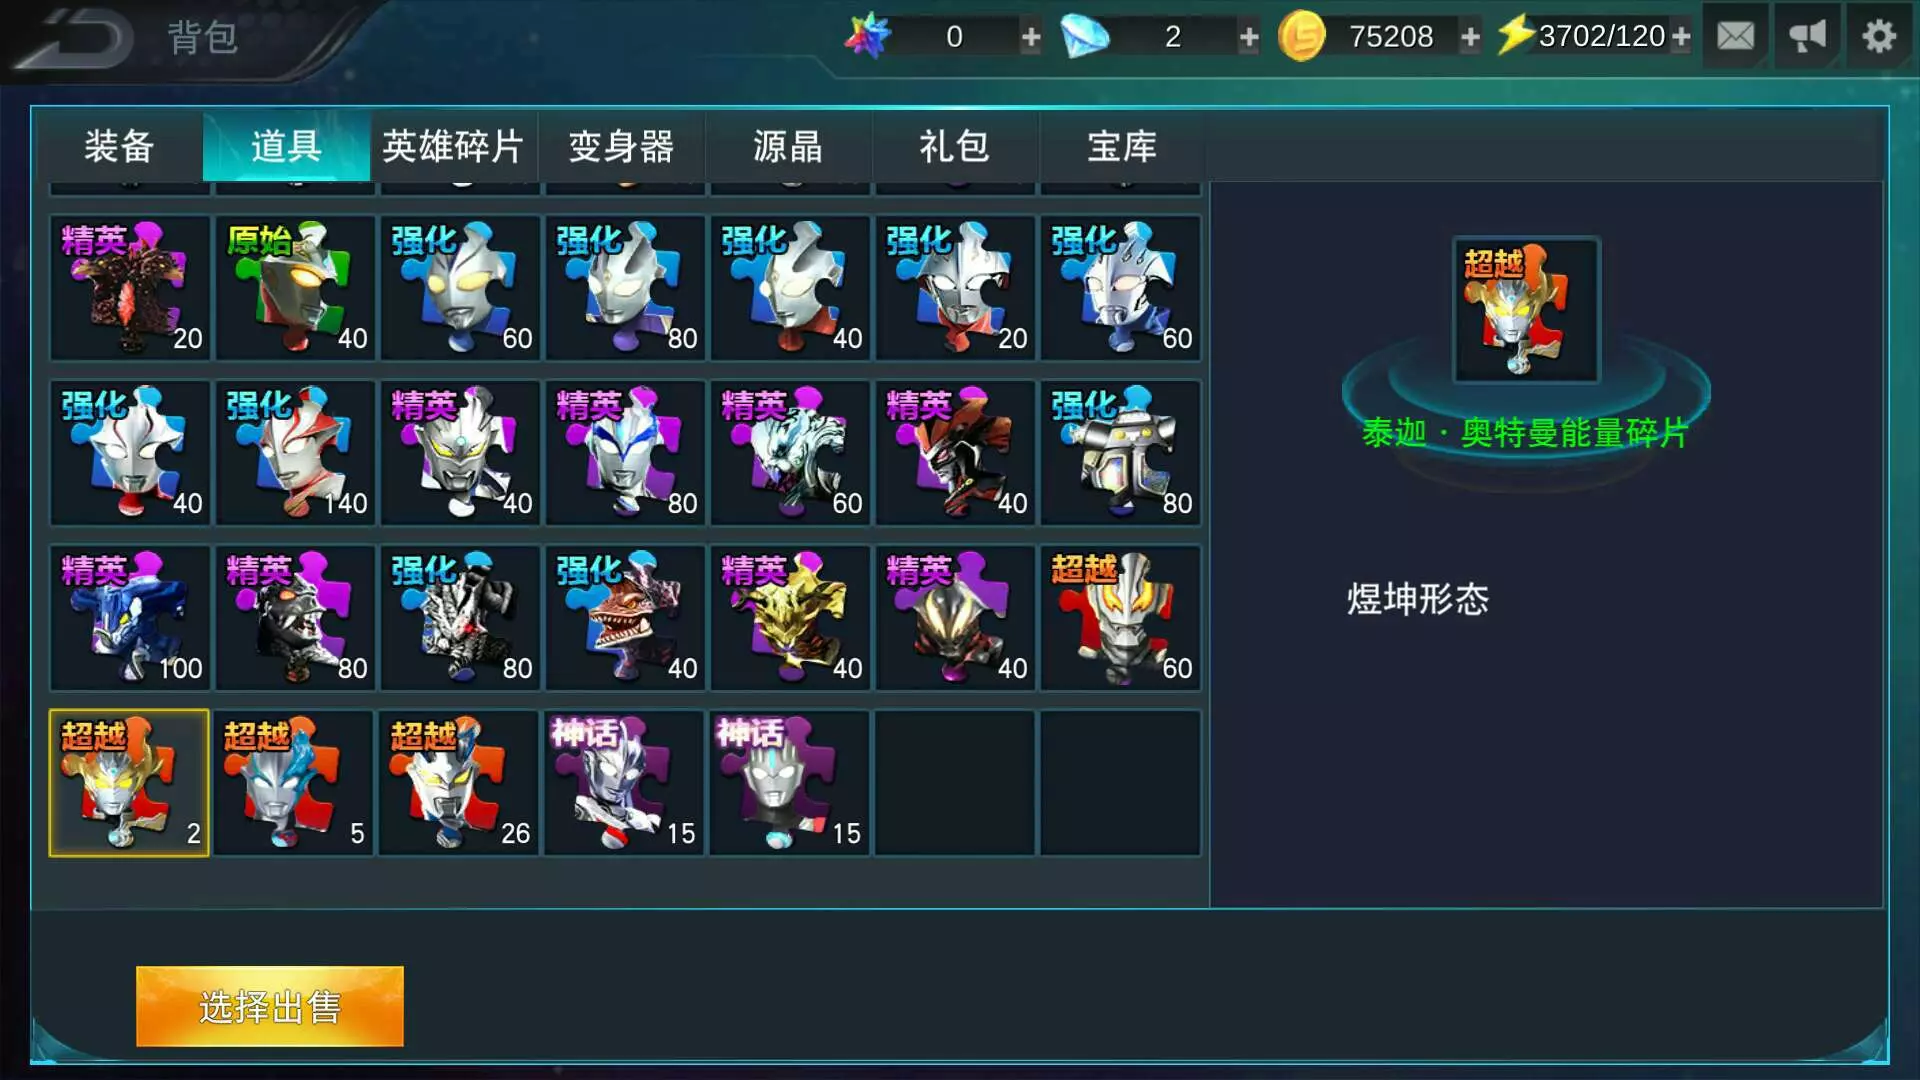Add energy with the lightning plus button
The width and height of the screenshot is (1920, 1080).
pos(1681,38)
